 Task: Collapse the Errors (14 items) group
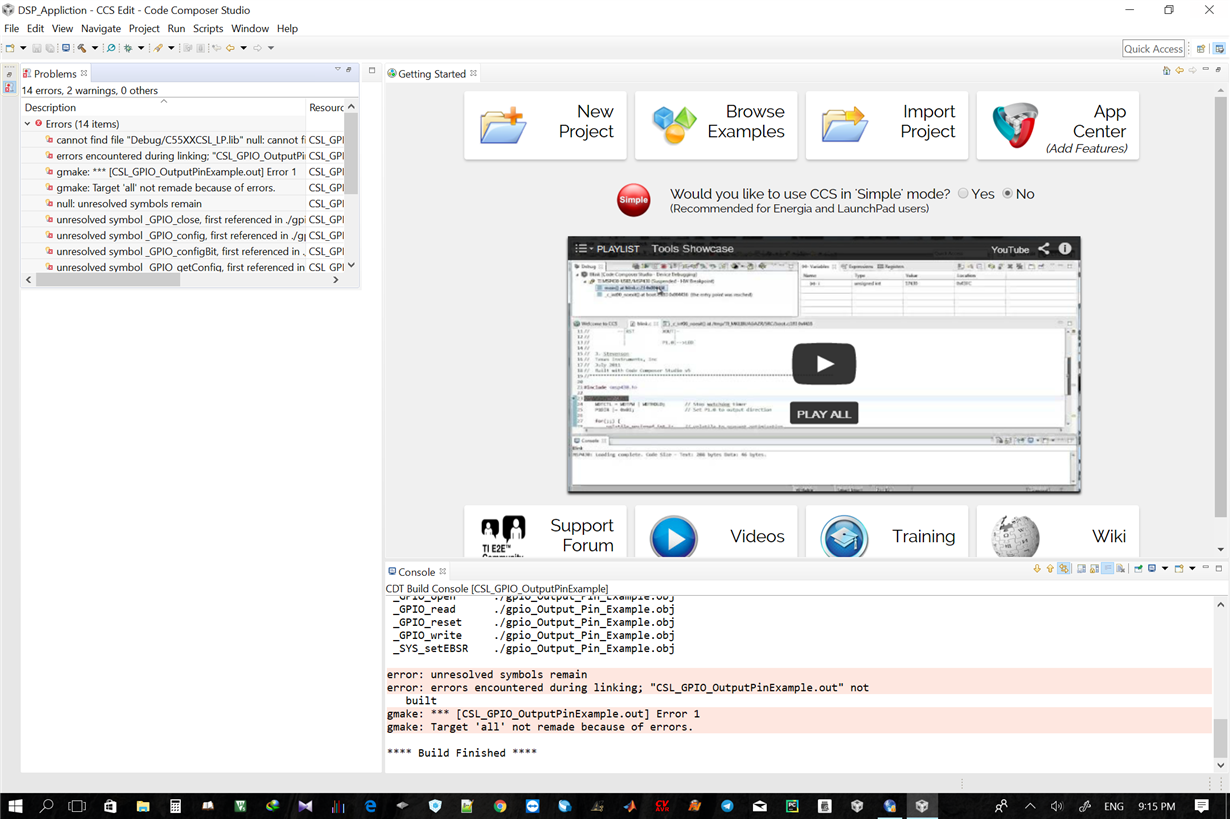point(28,124)
